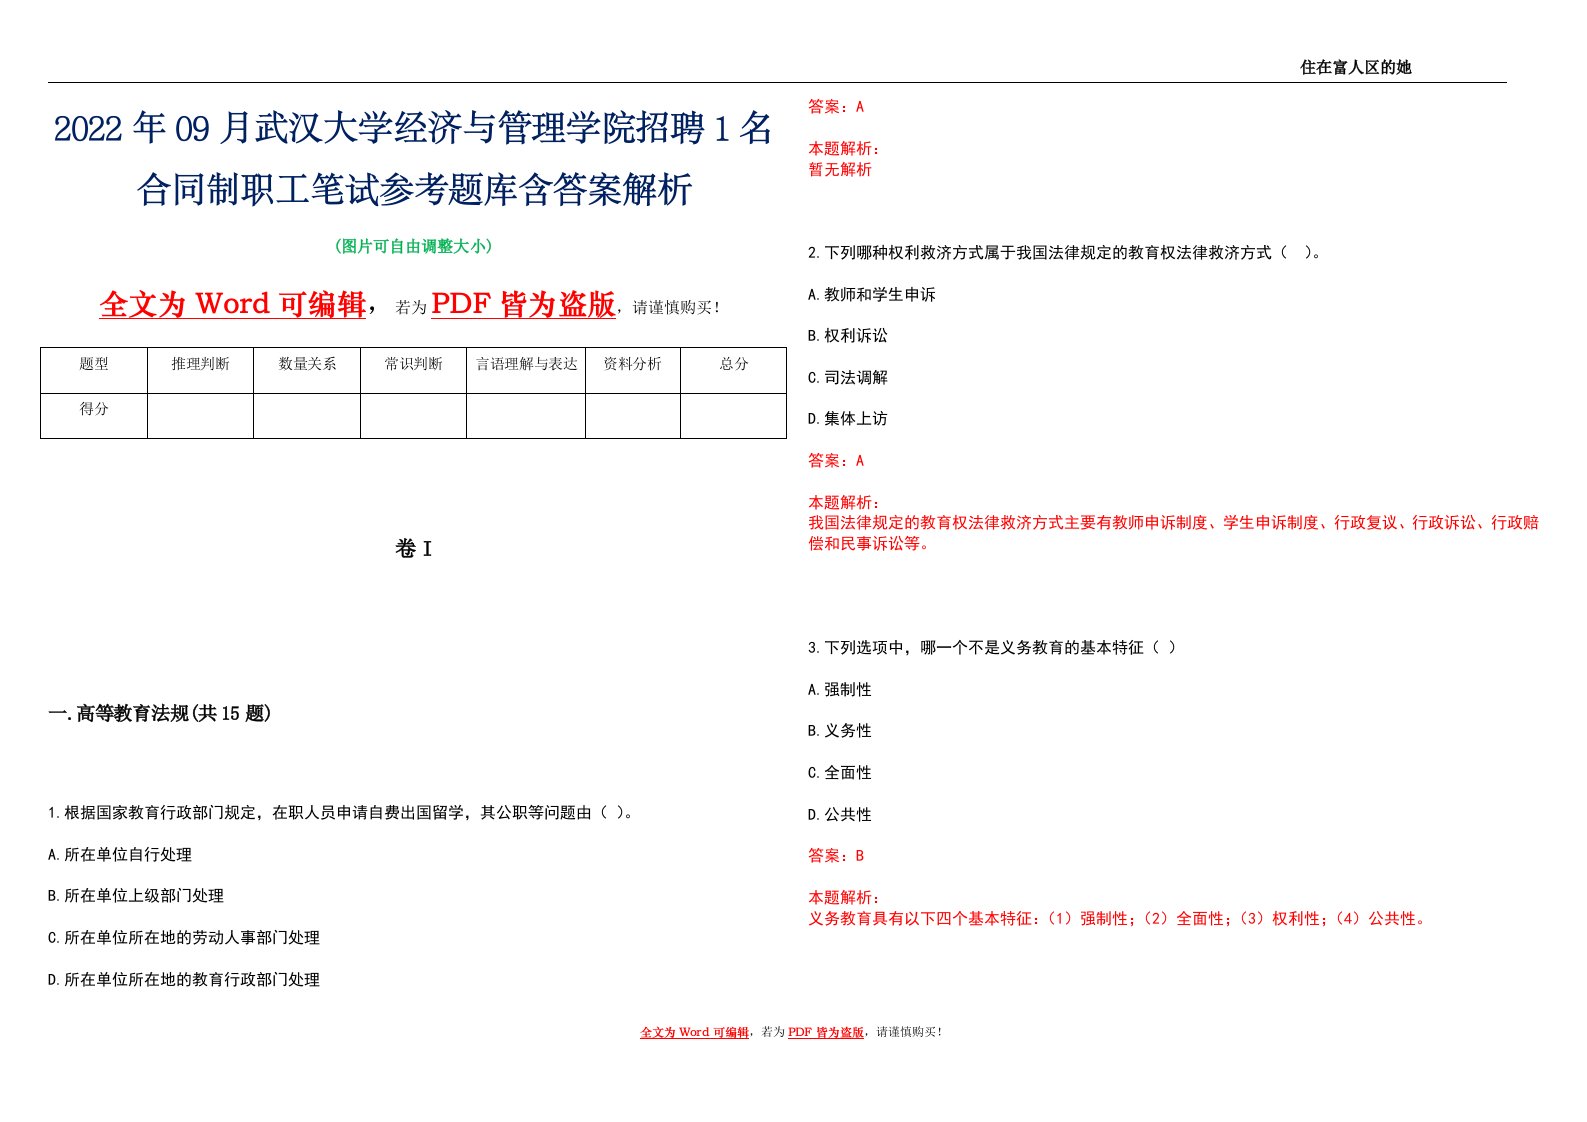Choose option A.强制性
The height and width of the screenshot is (1122, 1587).
(x=840, y=690)
